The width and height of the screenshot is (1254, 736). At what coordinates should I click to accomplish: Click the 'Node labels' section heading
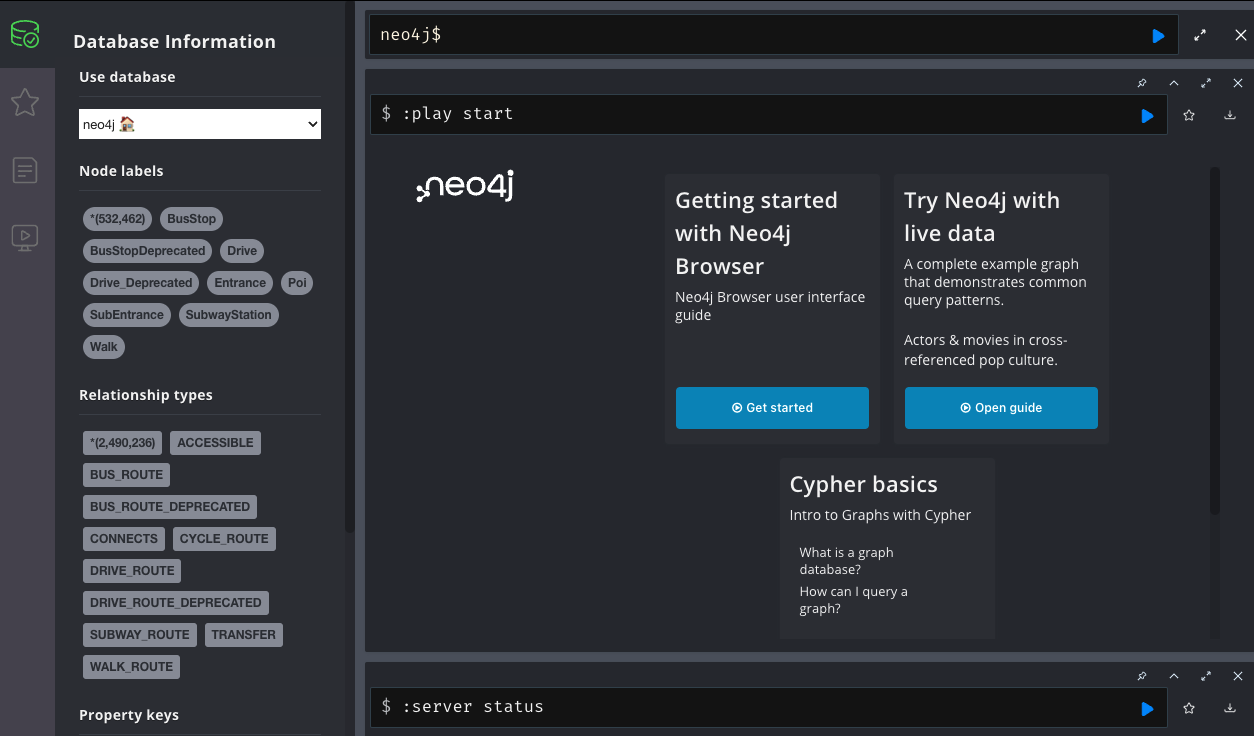pyautogui.click(x=121, y=171)
